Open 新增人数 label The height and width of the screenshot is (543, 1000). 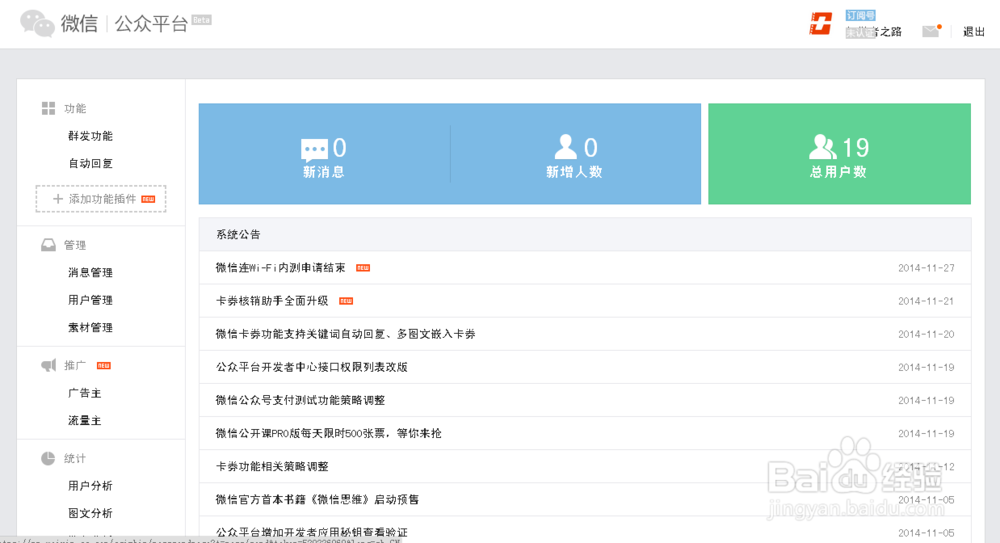[574, 172]
